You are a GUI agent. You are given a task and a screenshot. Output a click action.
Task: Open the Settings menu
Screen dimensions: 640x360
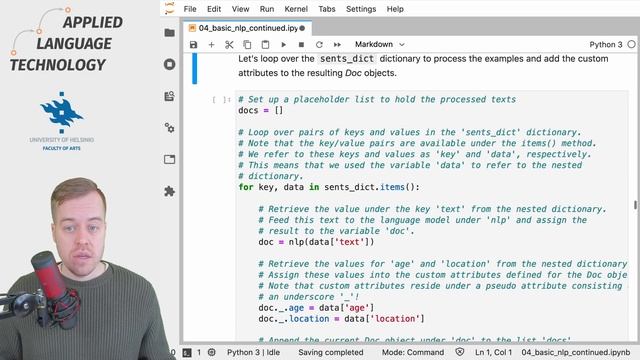(x=361, y=9)
